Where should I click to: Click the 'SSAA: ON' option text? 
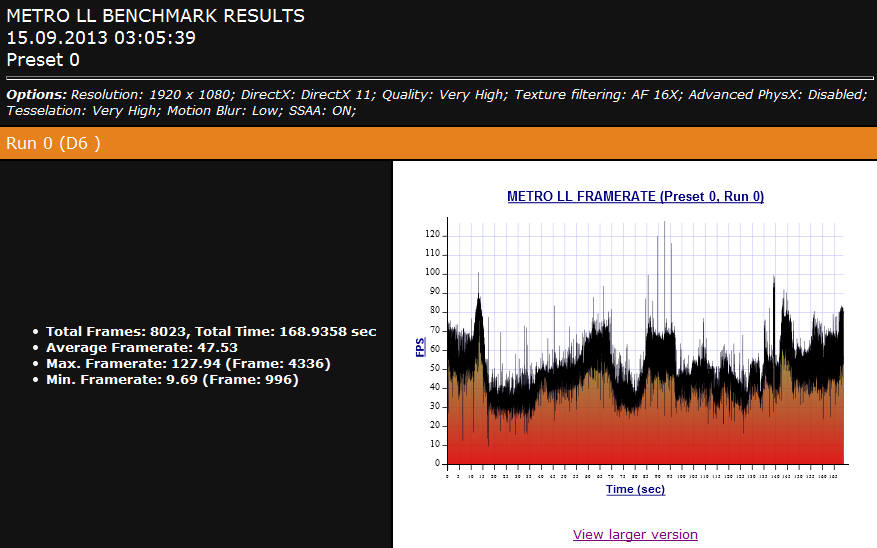click(x=320, y=111)
